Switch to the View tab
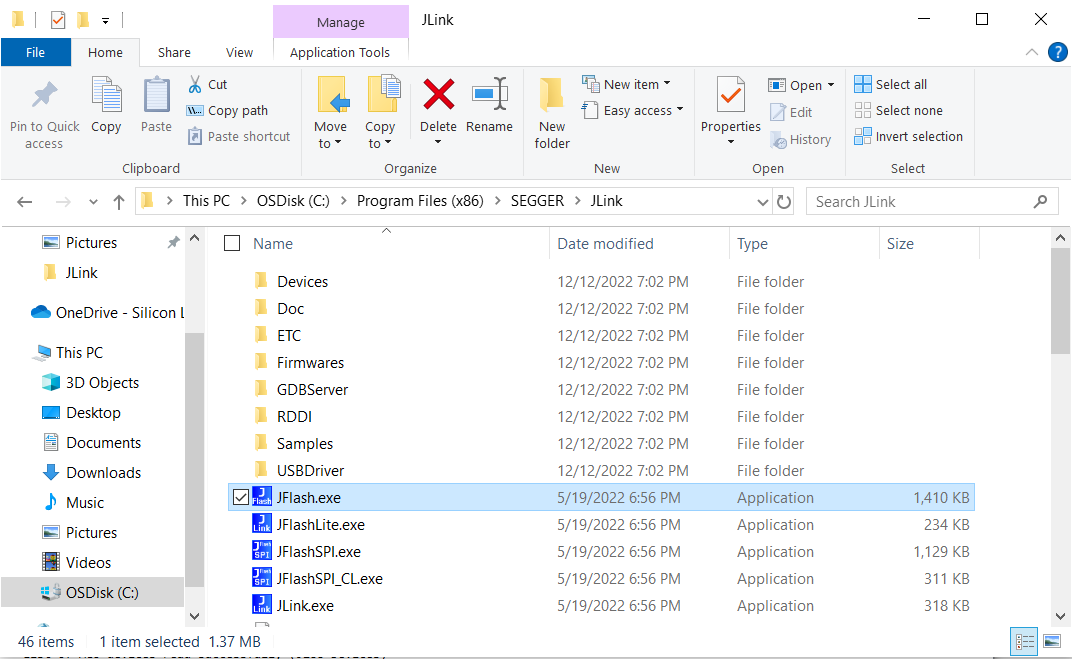 239,53
